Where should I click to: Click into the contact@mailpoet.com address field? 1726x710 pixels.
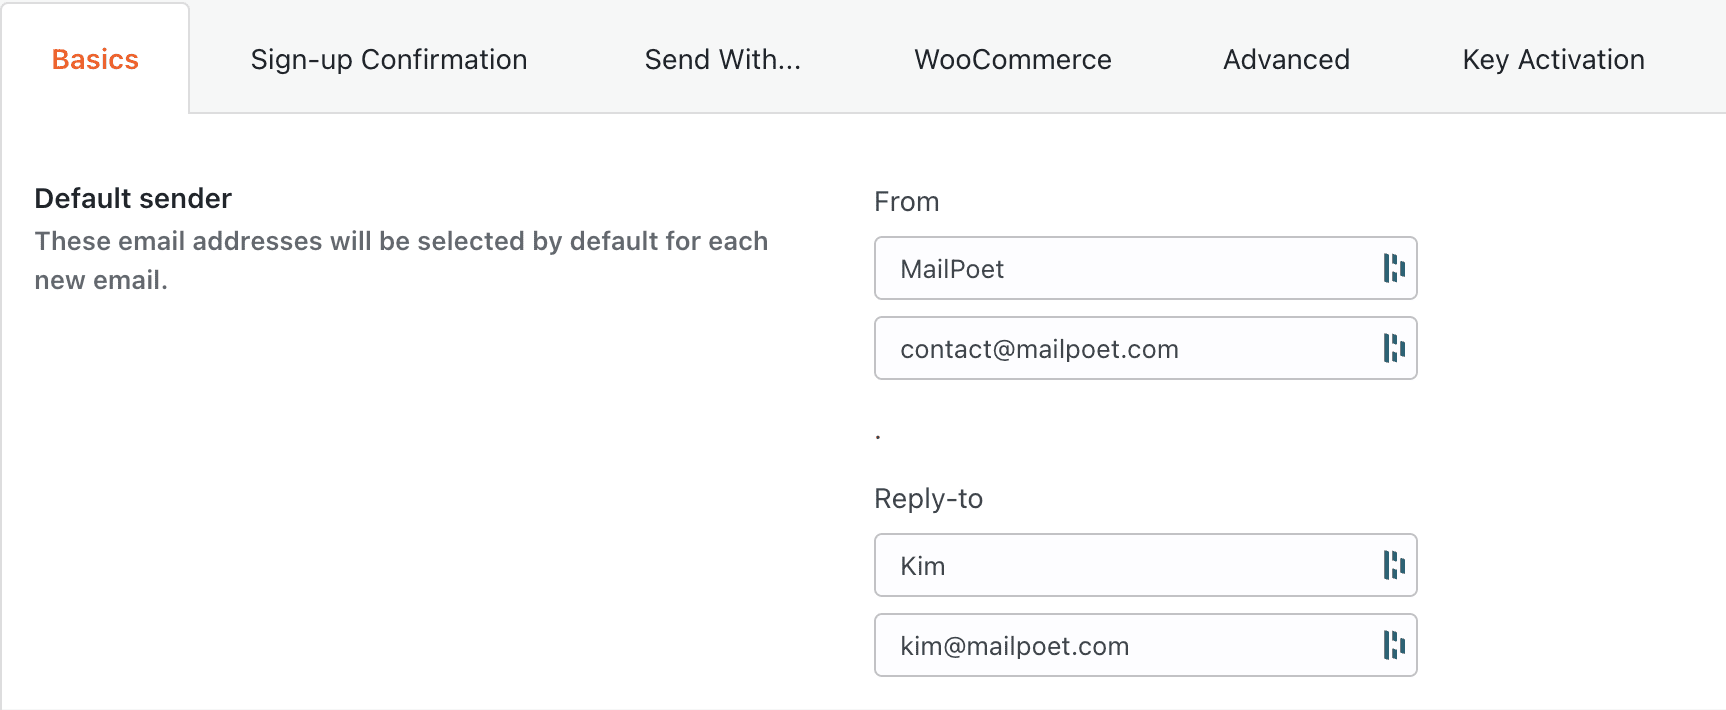(x=1120, y=348)
